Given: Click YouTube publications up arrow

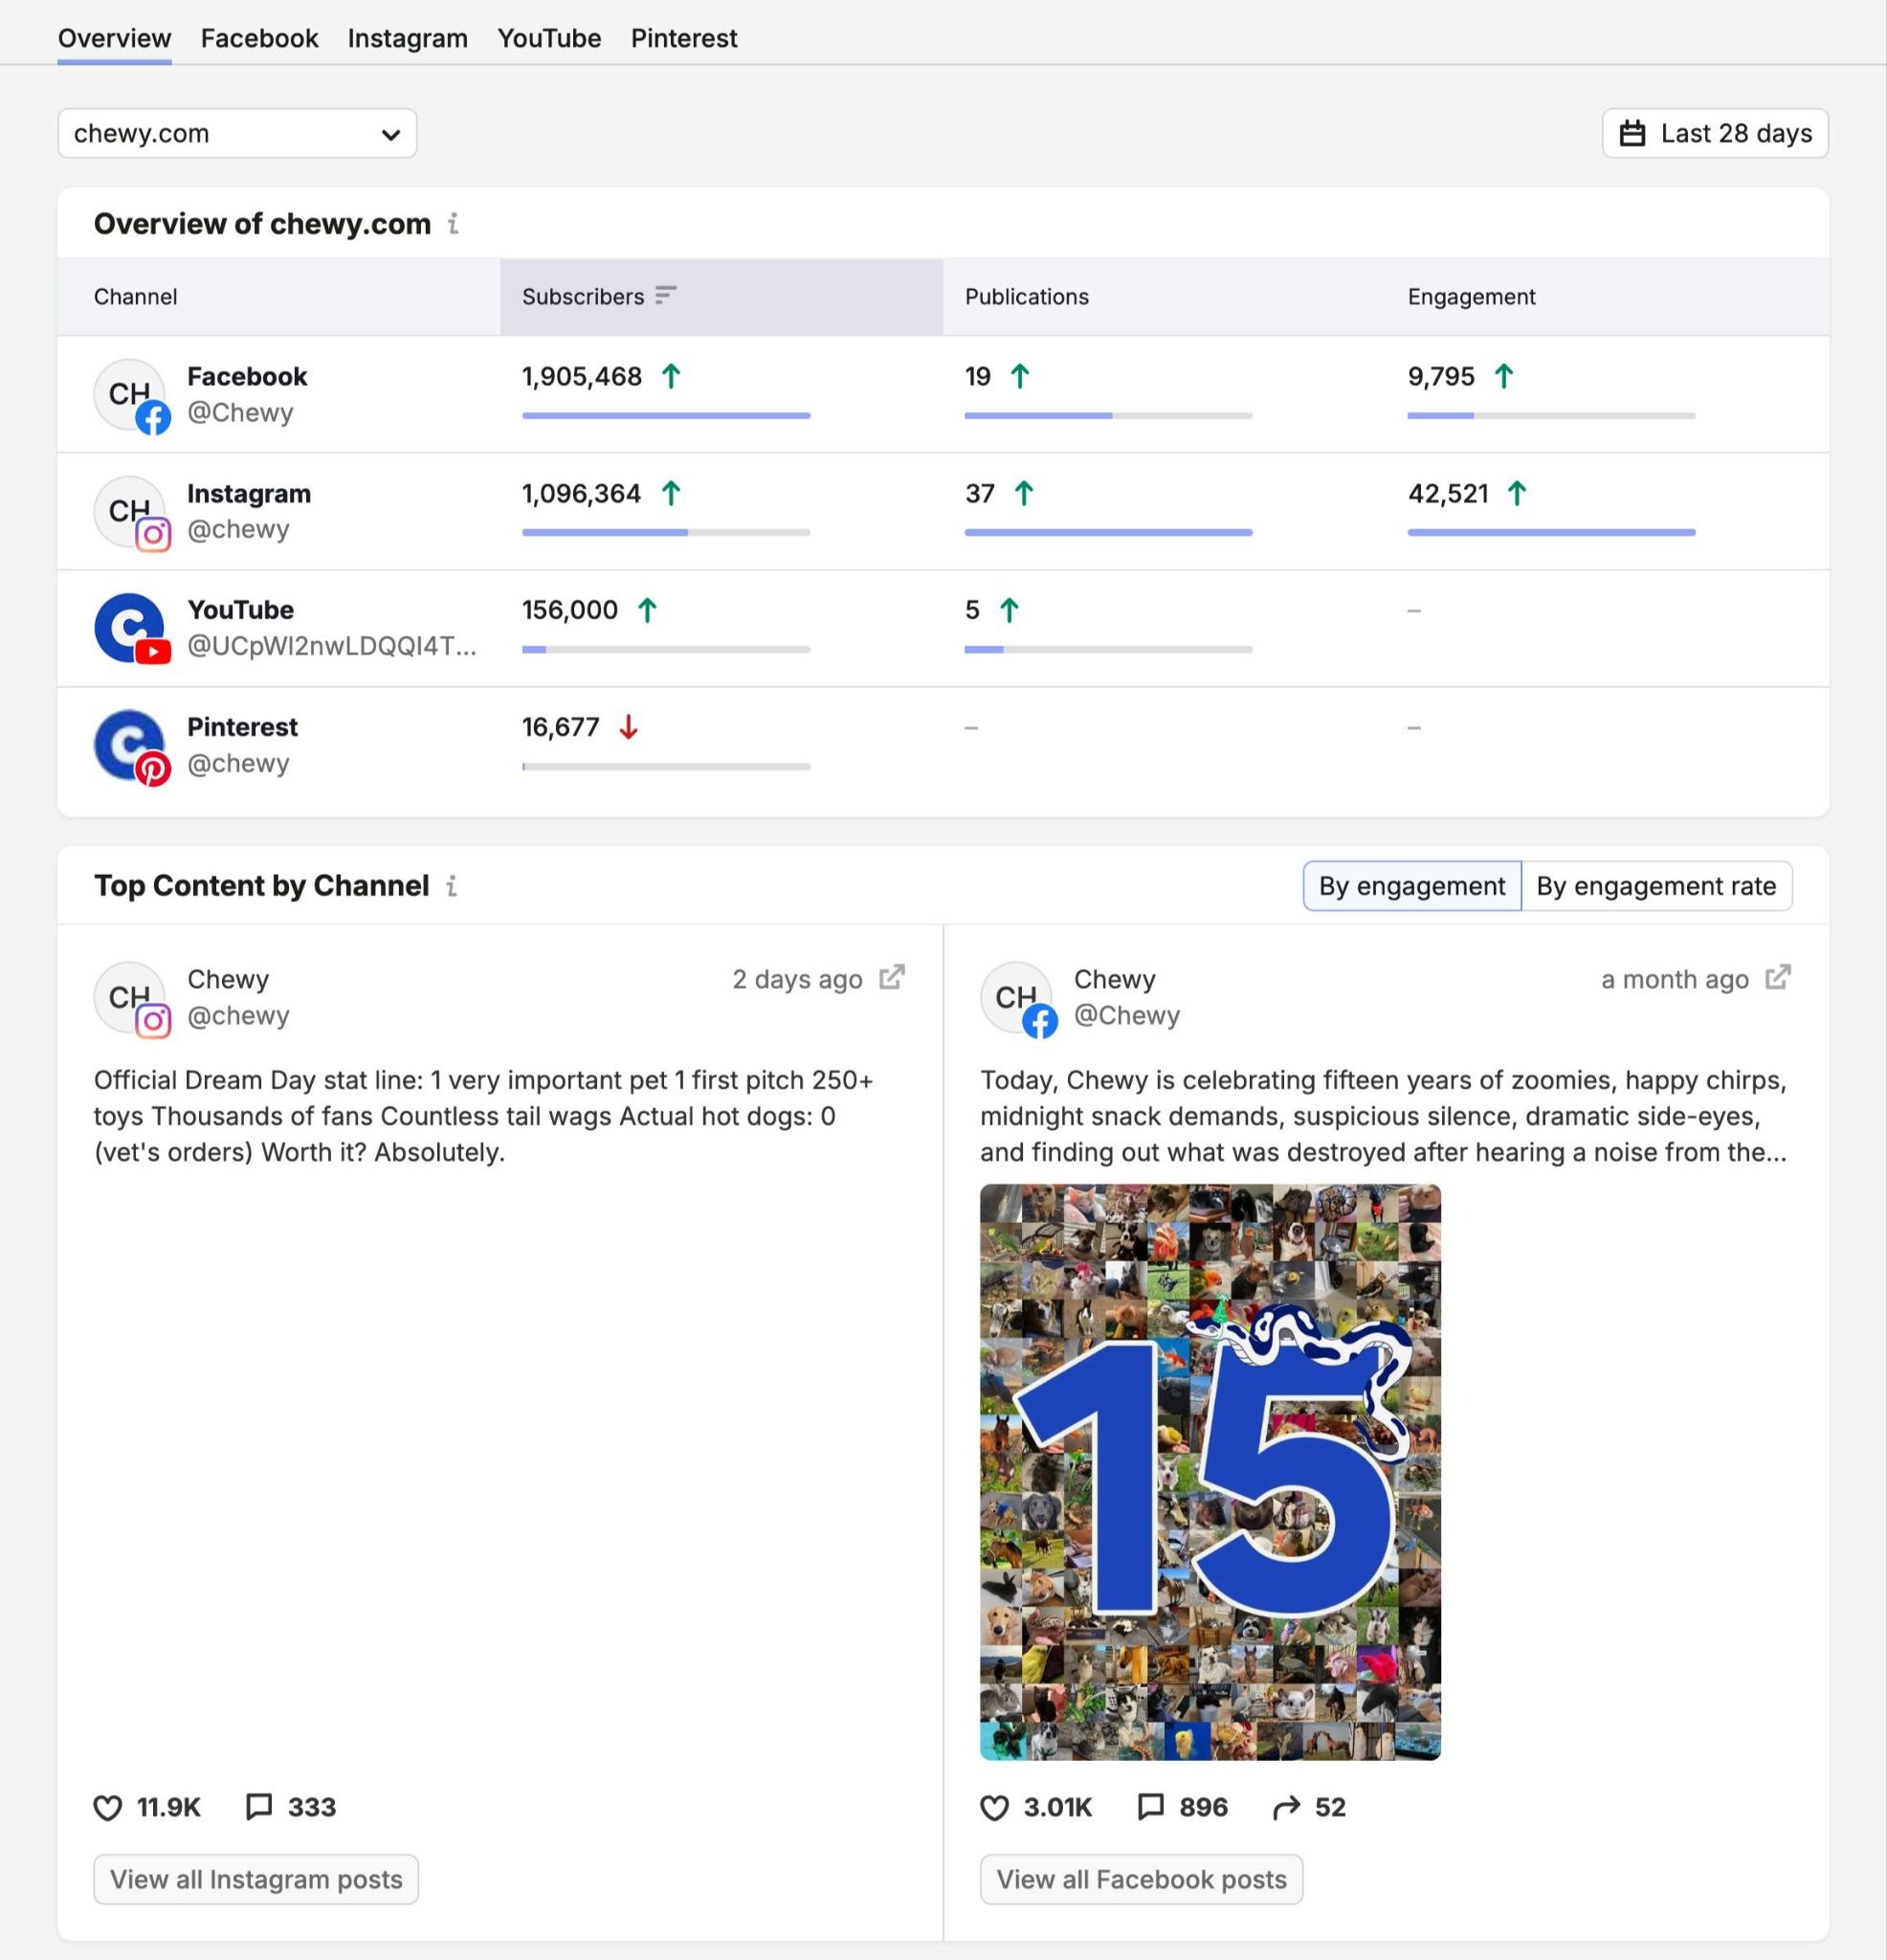Looking at the screenshot, I should click(1009, 610).
